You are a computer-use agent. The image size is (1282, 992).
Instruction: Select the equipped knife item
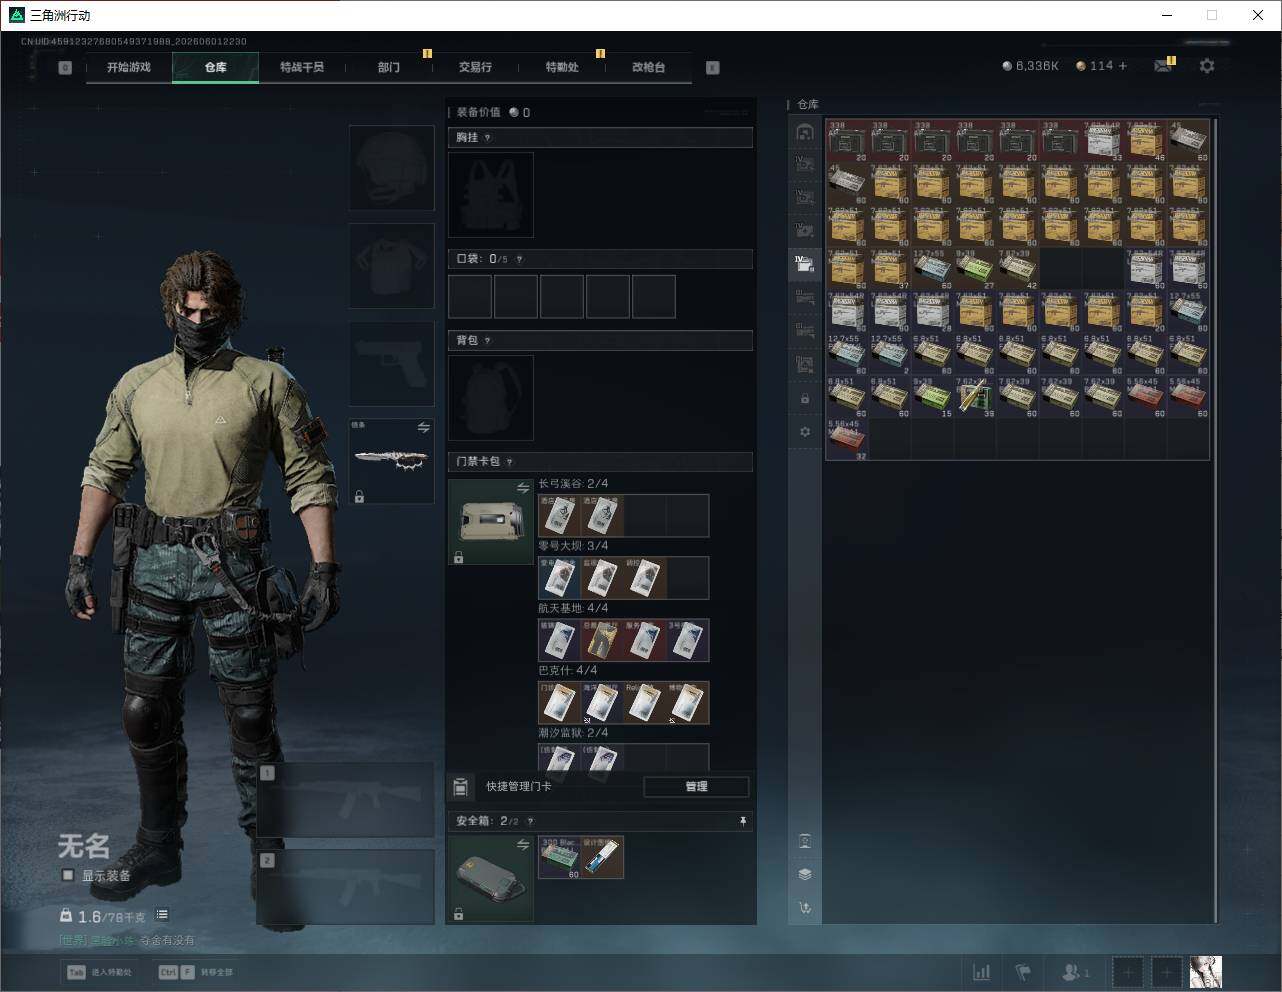392,462
